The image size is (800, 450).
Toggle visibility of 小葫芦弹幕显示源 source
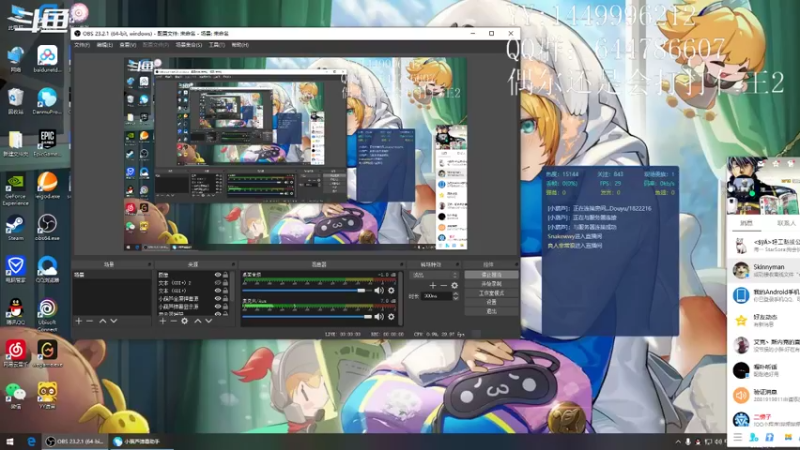218,306
